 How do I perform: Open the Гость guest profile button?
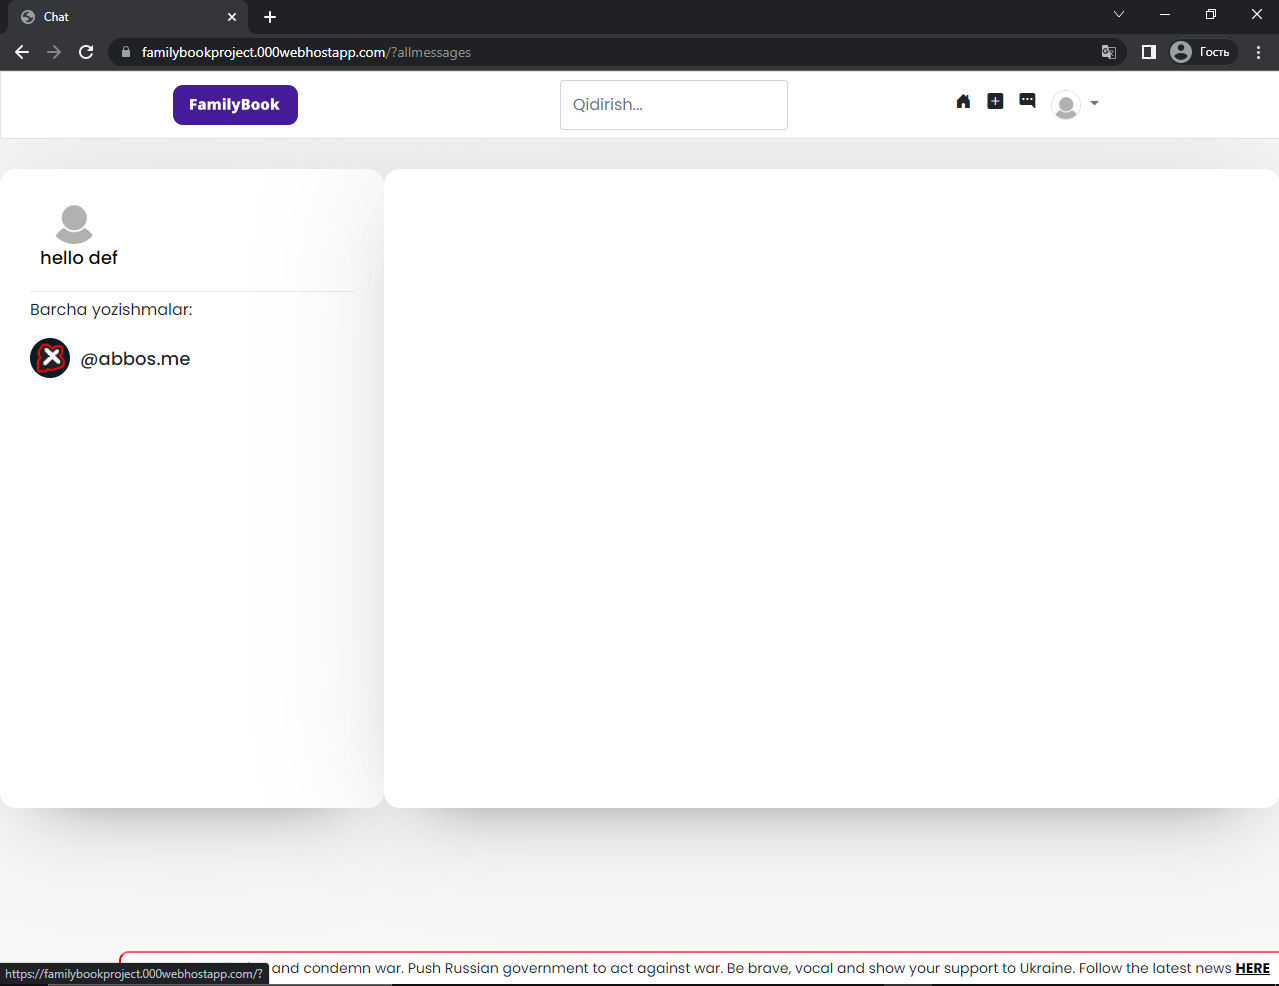pos(1202,52)
